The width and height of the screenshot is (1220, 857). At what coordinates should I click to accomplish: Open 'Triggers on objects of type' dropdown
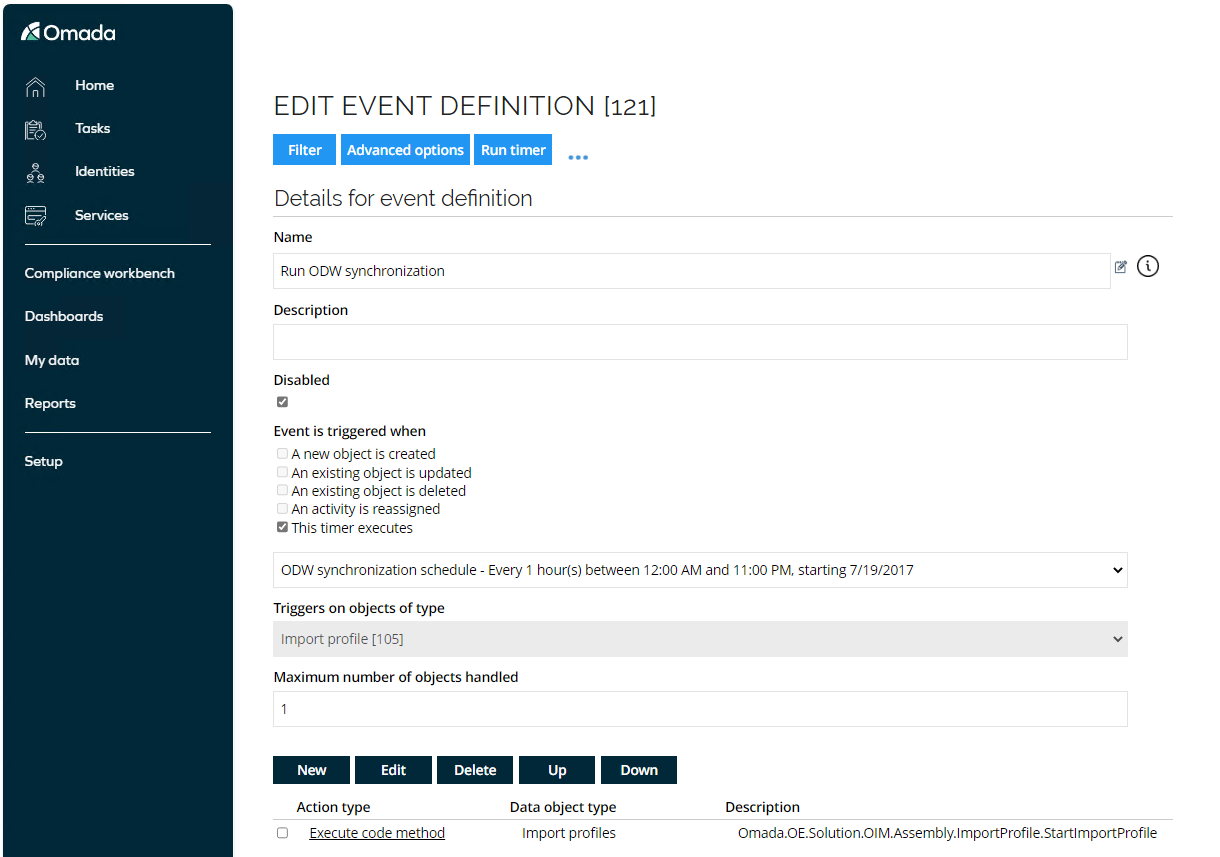(700, 639)
